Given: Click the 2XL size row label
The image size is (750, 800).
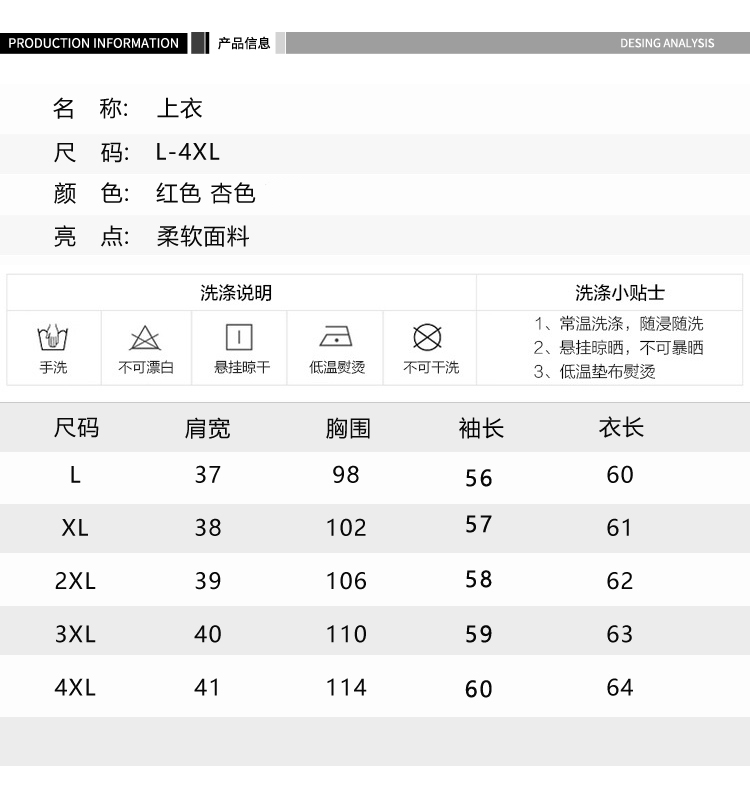Looking at the screenshot, I should click(x=75, y=581).
